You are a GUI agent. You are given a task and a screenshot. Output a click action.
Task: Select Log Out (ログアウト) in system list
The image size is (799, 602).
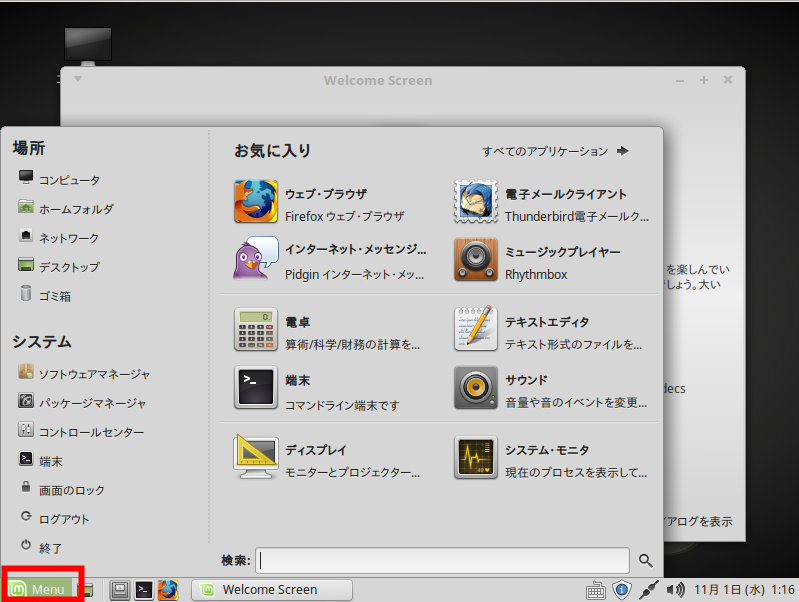[63, 519]
